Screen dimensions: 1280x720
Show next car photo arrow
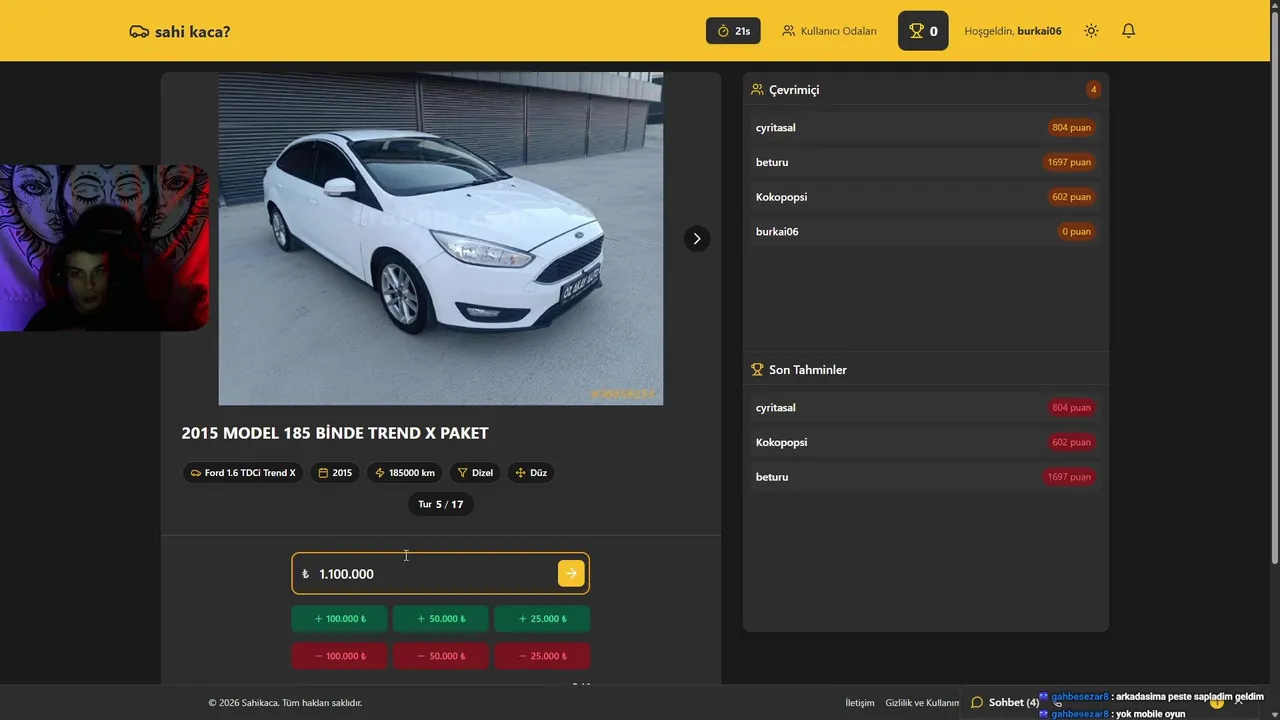(x=697, y=239)
